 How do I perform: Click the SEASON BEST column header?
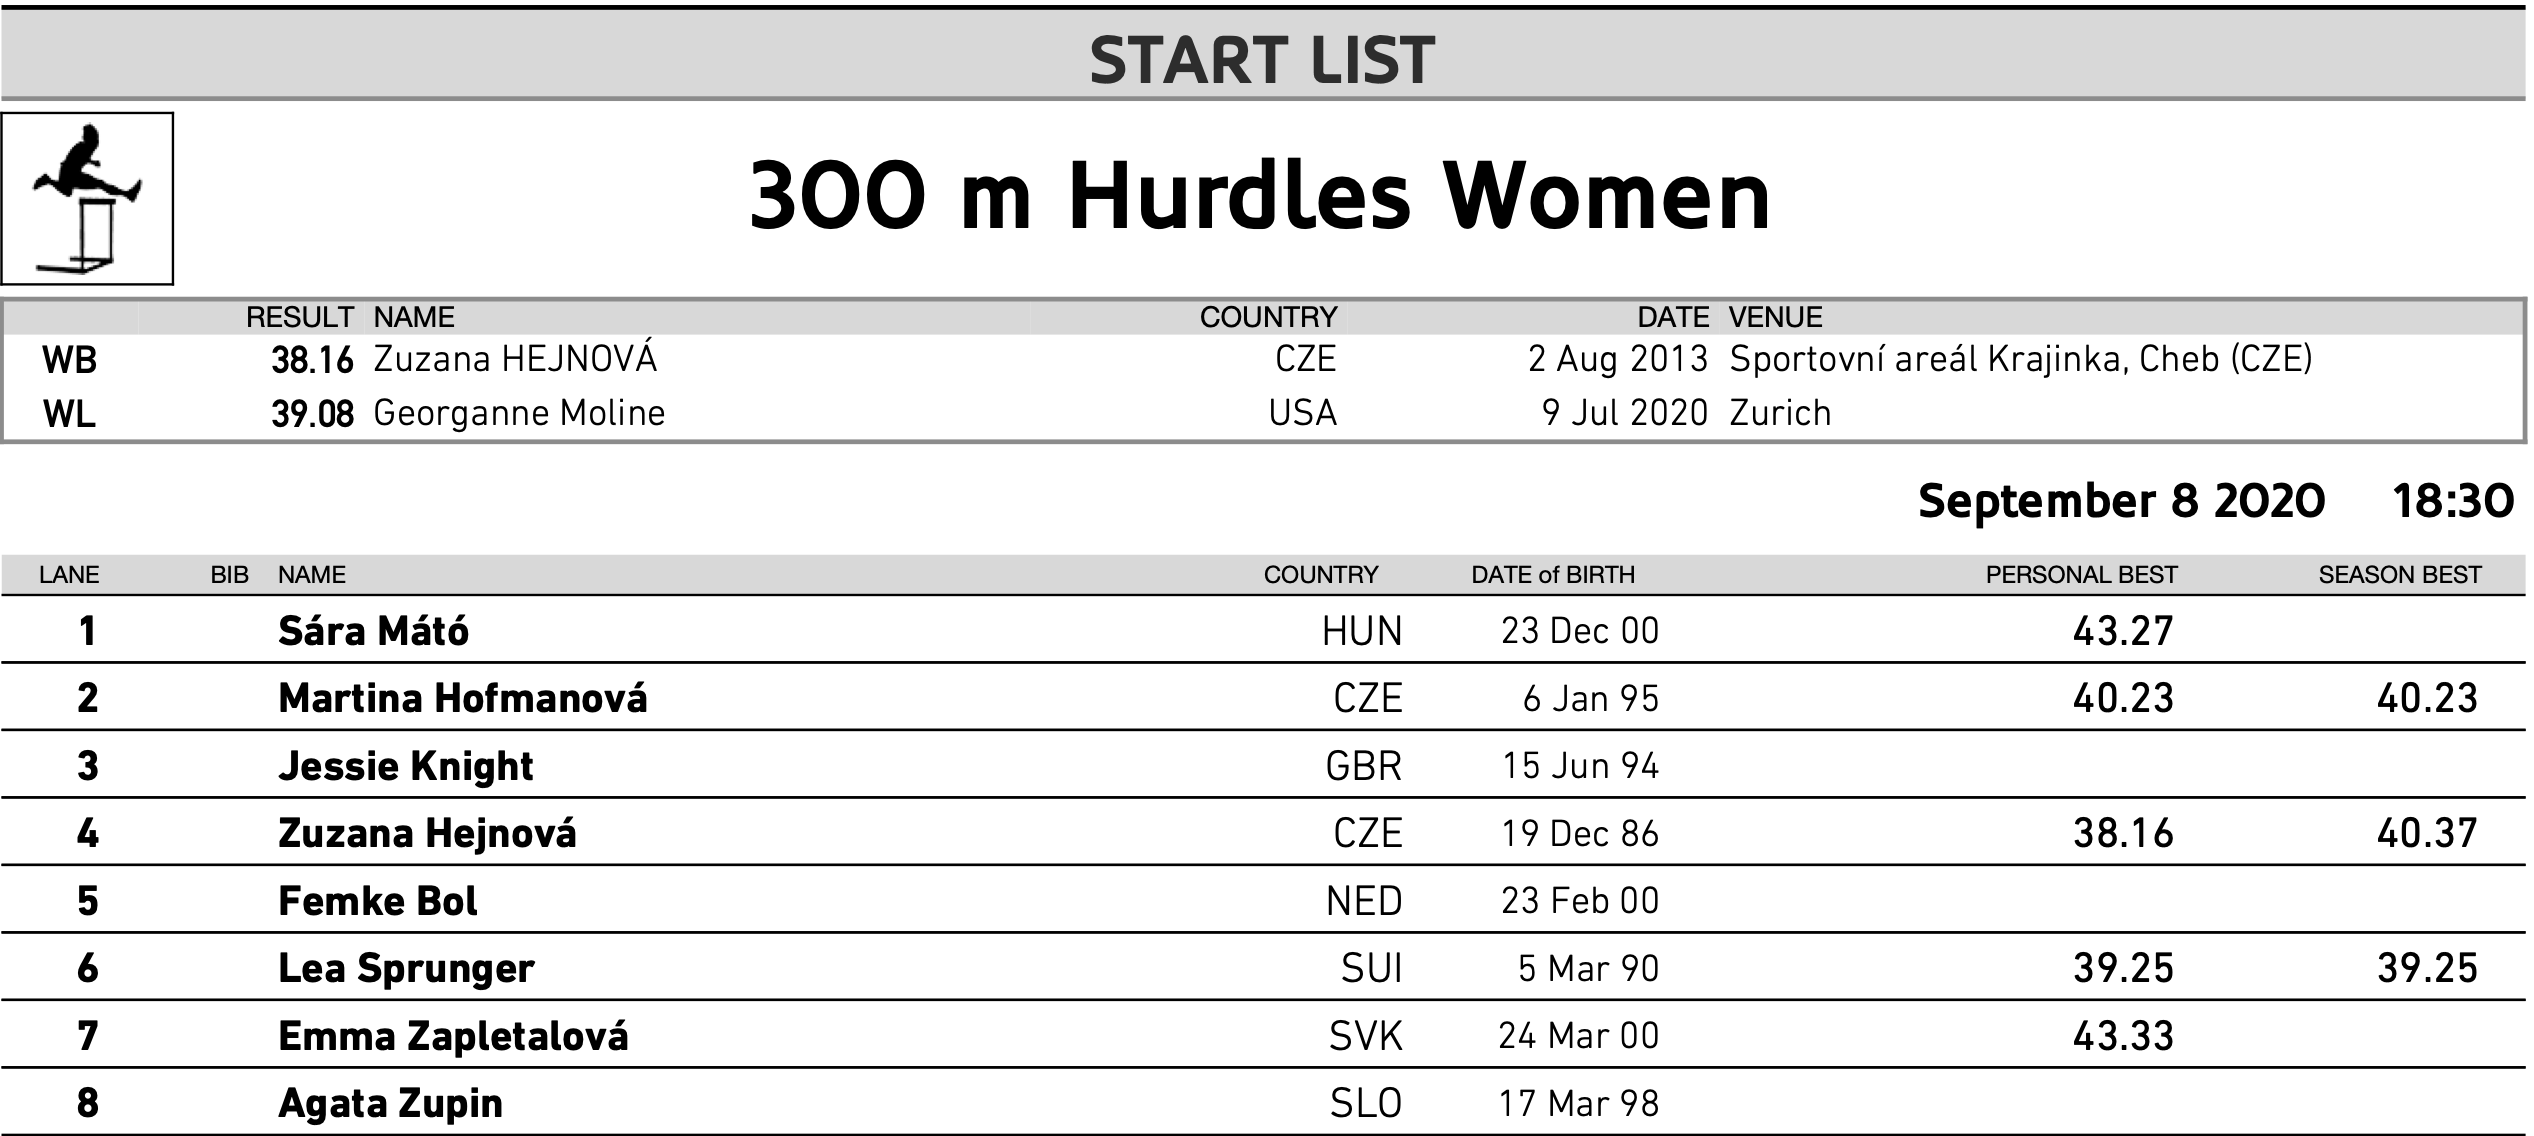click(2400, 575)
